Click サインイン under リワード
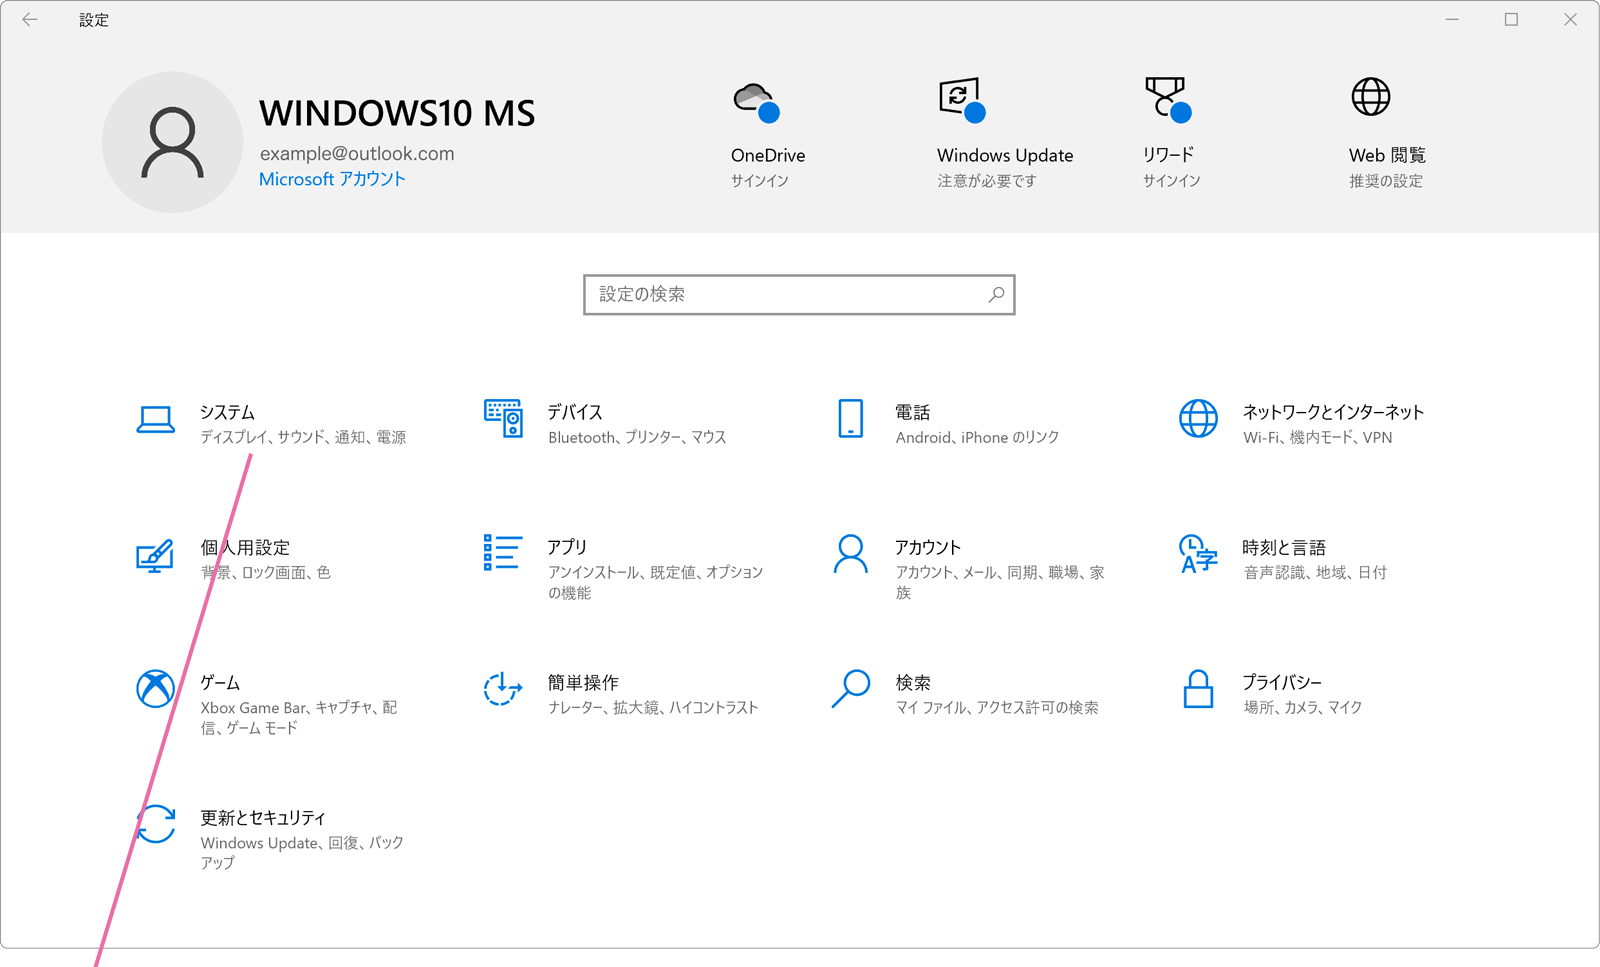Screen dimensions: 1600x967 pyautogui.click(x=1172, y=181)
